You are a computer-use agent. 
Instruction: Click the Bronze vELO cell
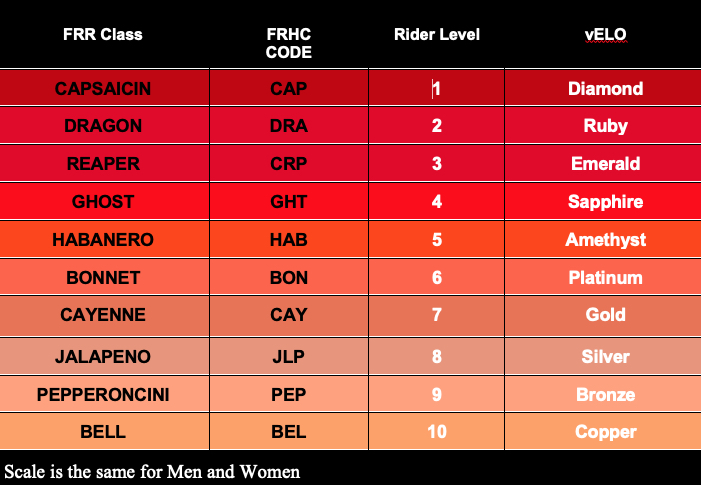pyautogui.click(x=605, y=394)
